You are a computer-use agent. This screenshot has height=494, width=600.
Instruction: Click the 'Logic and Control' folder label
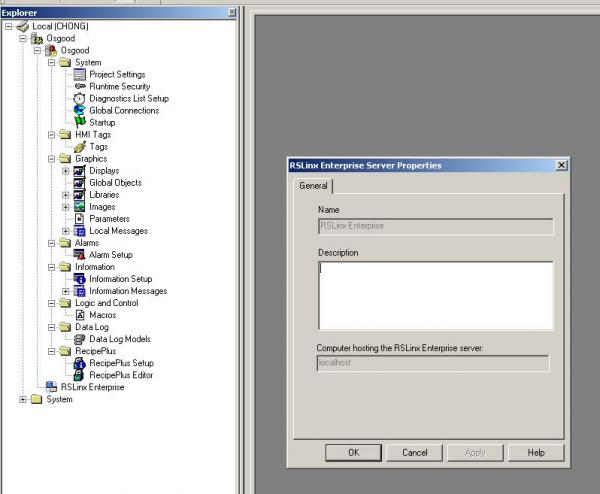pos(107,303)
